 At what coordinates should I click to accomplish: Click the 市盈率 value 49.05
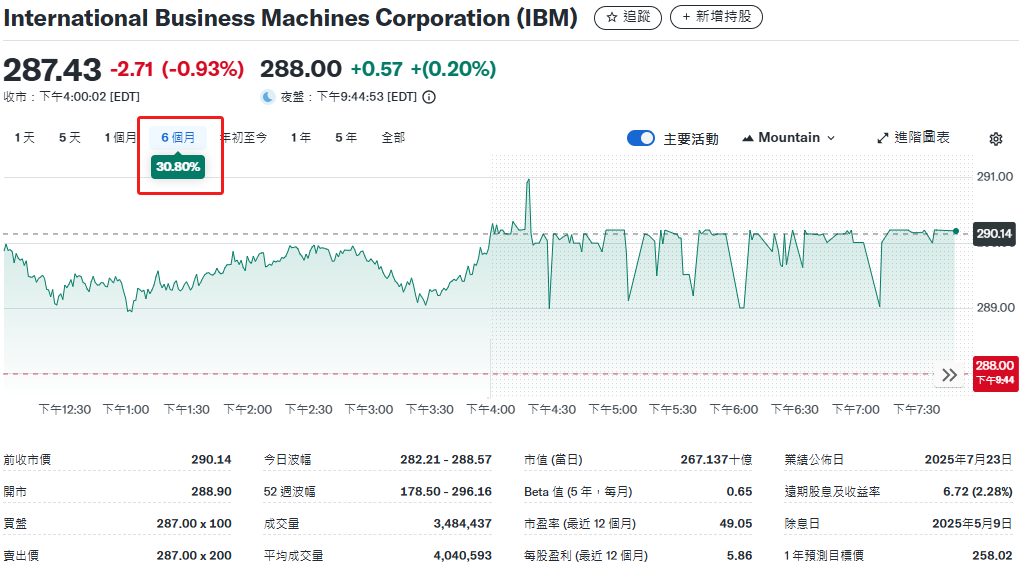(x=735, y=523)
